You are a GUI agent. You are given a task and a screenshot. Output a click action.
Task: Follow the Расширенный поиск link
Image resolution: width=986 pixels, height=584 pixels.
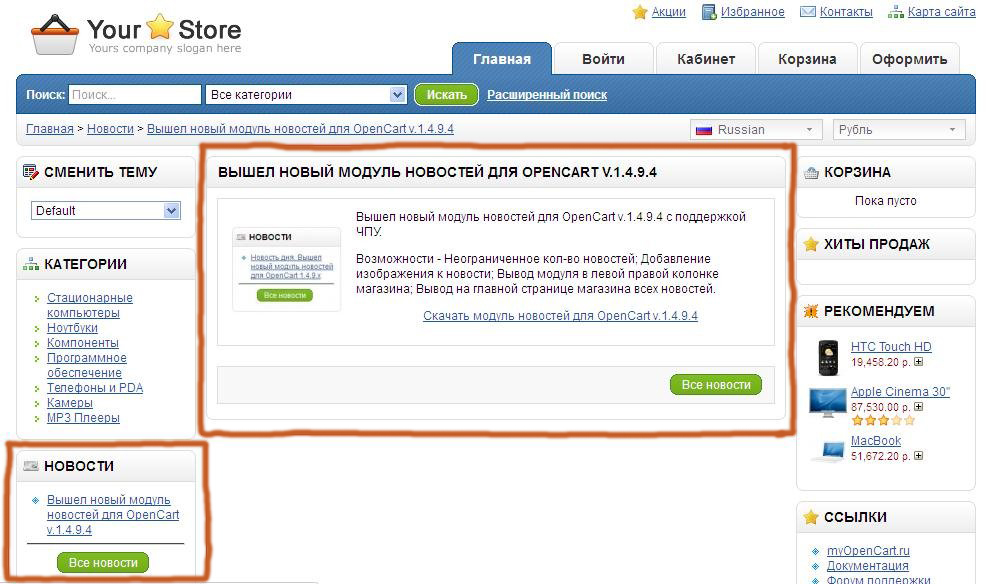coord(547,95)
